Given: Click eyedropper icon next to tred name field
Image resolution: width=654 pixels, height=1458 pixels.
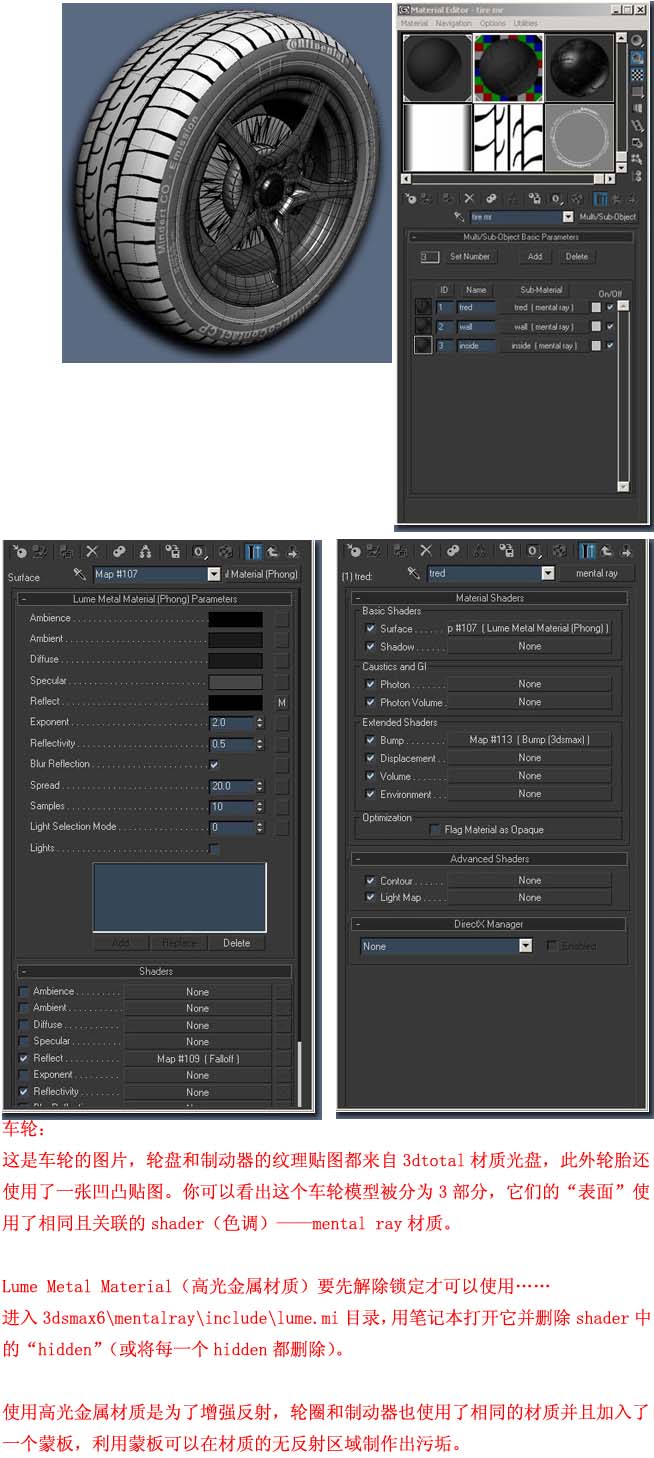Looking at the screenshot, I should 414,573.
